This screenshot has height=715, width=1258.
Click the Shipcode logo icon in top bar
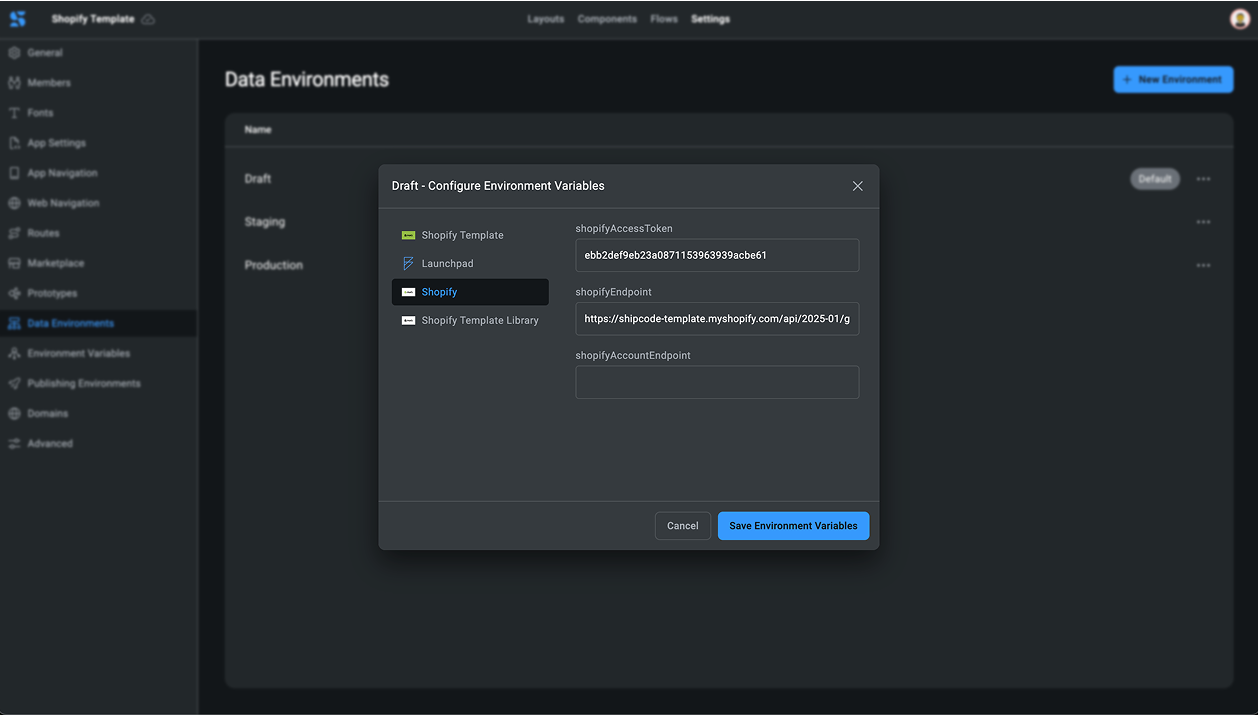click(x=17, y=19)
